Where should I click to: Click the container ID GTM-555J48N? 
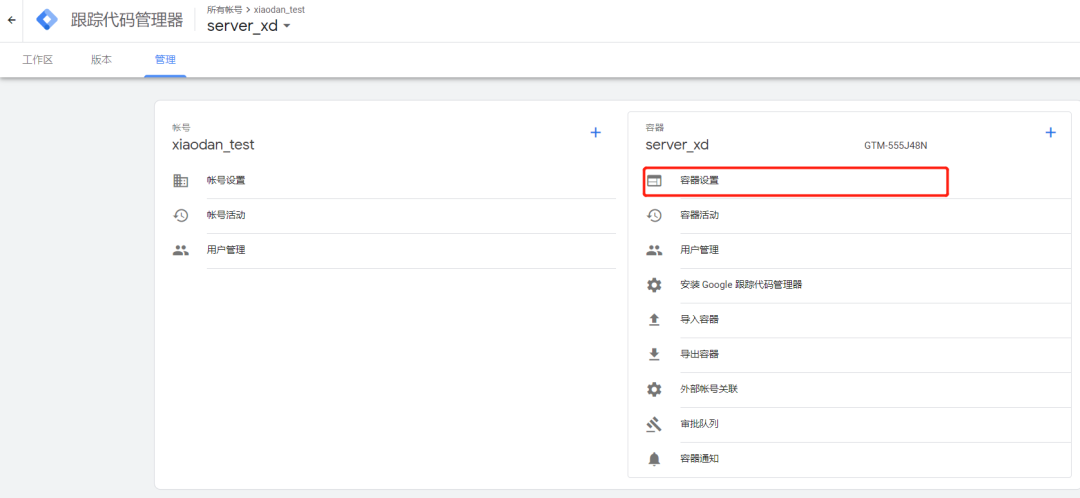click(x=895, y=146)
